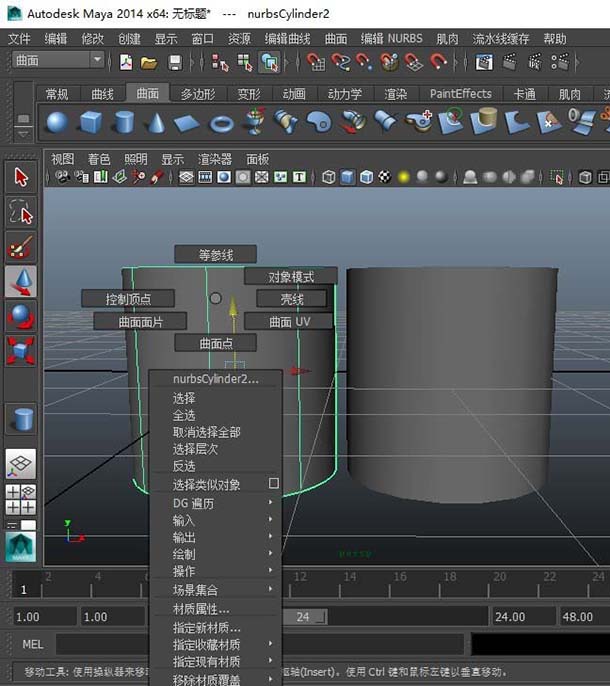
Task: Select the arrow Select tool in toolbox
Action: (x=21, y=177)
